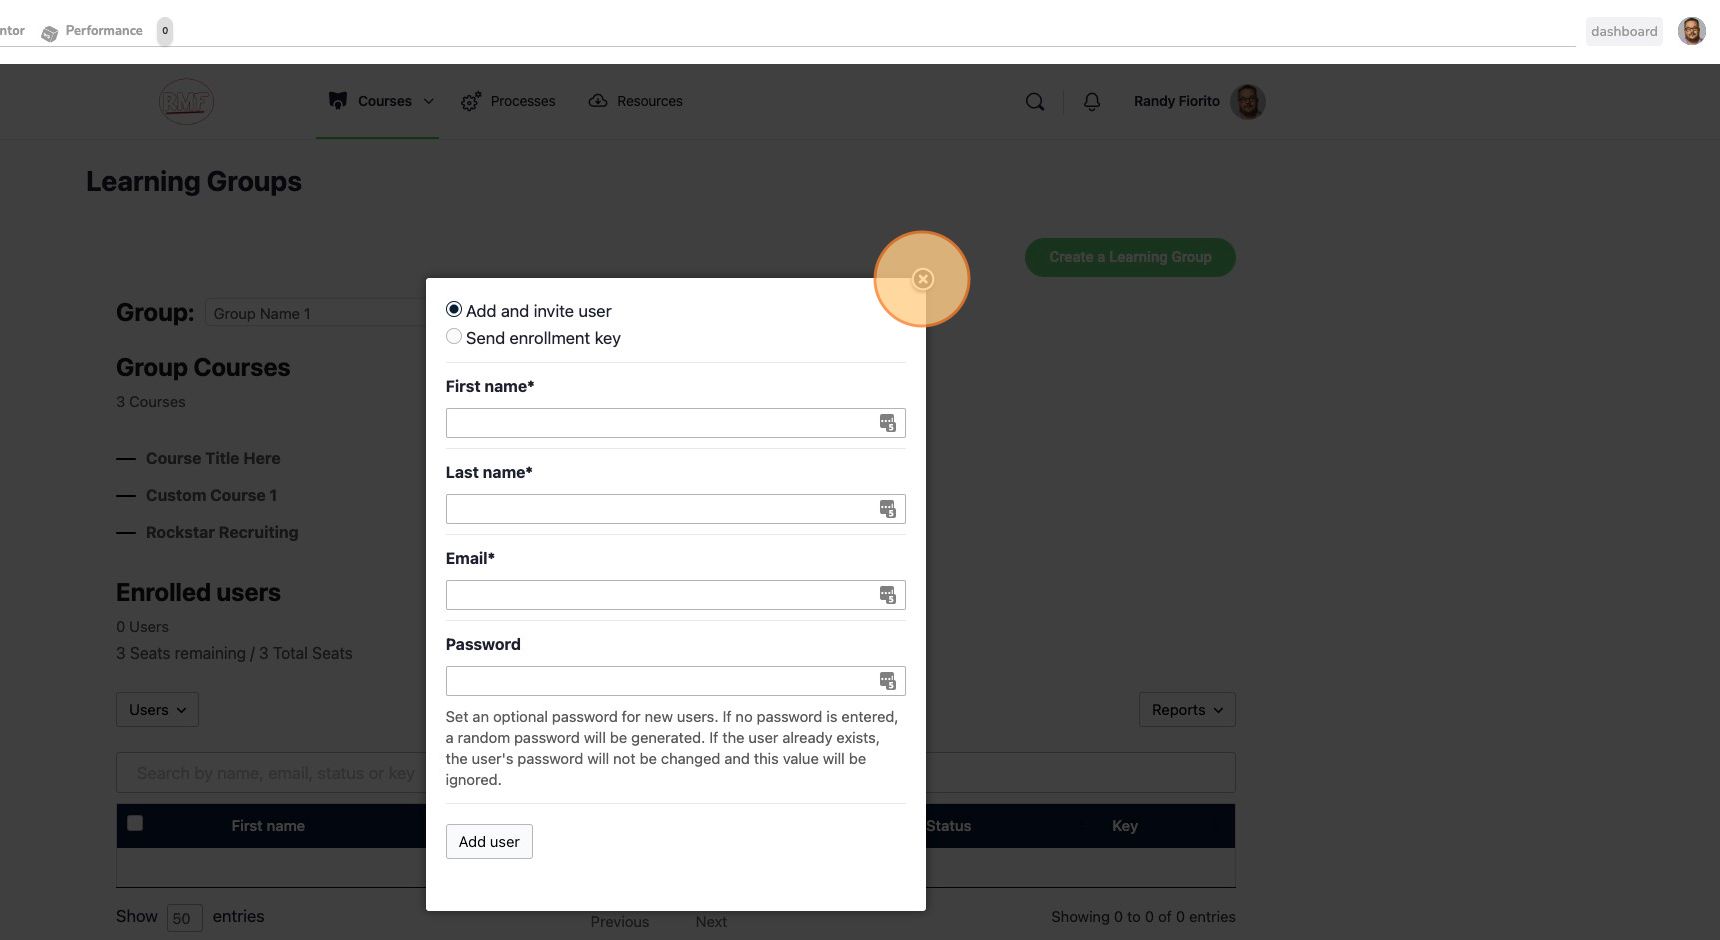The width and height of the screenshot is (1720, 940).
Task: Open the Reports dropdown
Action: click(x=1187, y=710)
